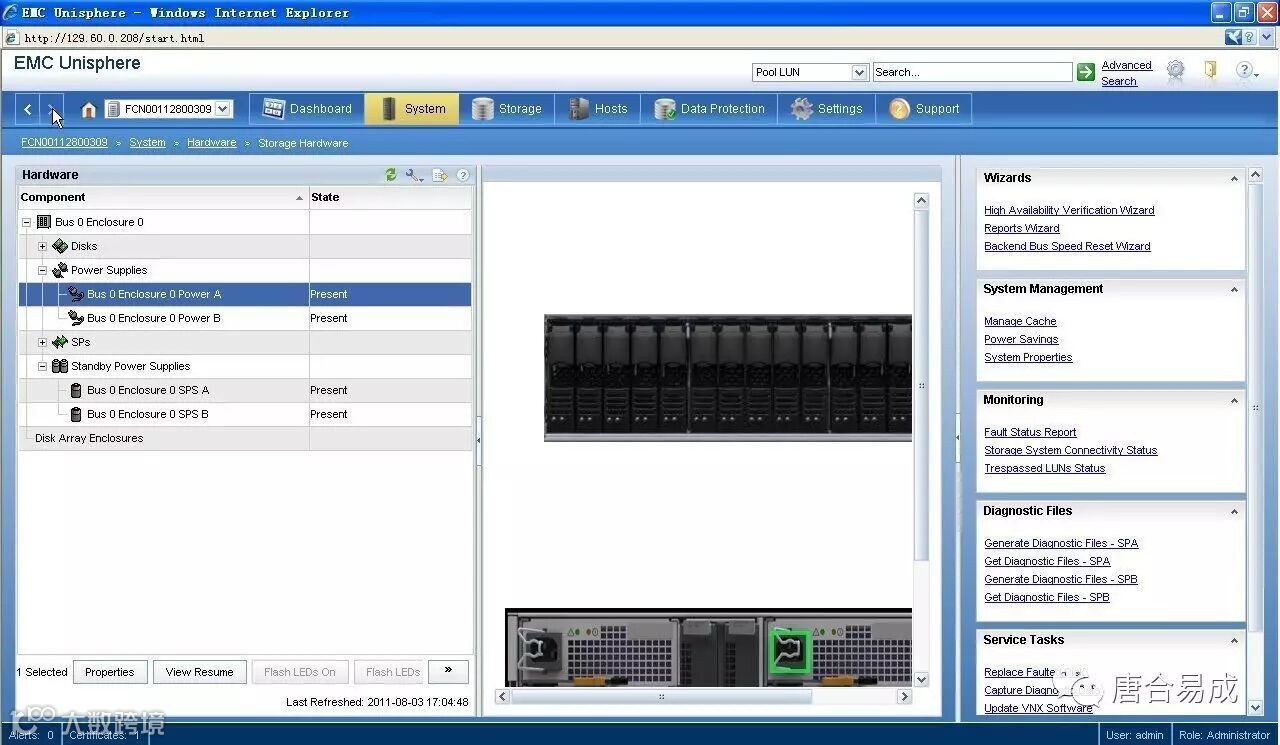Collapse the Power Supplies tree node
Image resolution: width=1280 pixels, height=745 pixels.
[42, 270]
